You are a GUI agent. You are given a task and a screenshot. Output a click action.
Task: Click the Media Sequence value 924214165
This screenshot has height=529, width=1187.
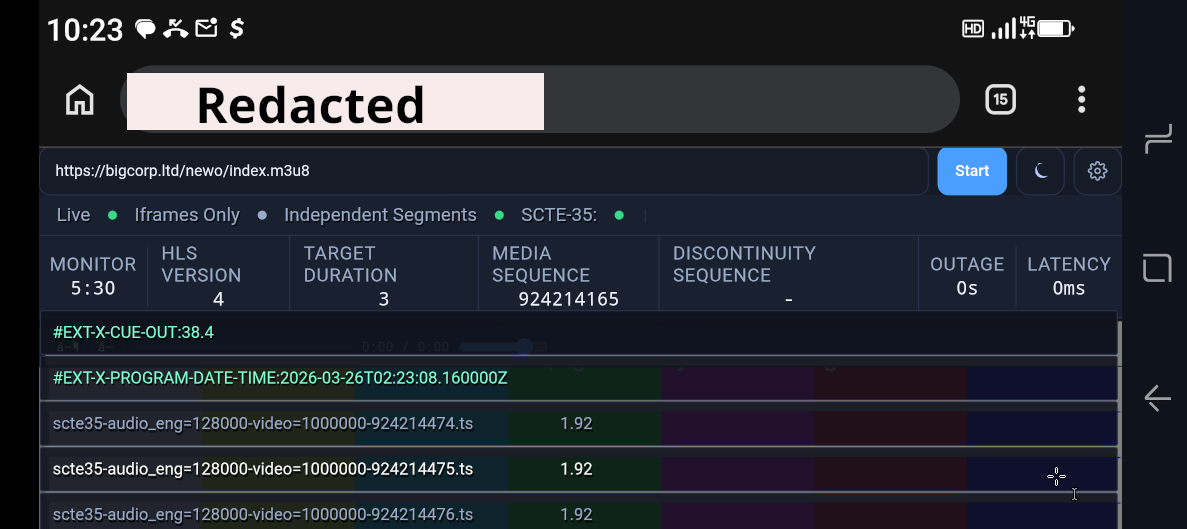(x=568, y=299)
